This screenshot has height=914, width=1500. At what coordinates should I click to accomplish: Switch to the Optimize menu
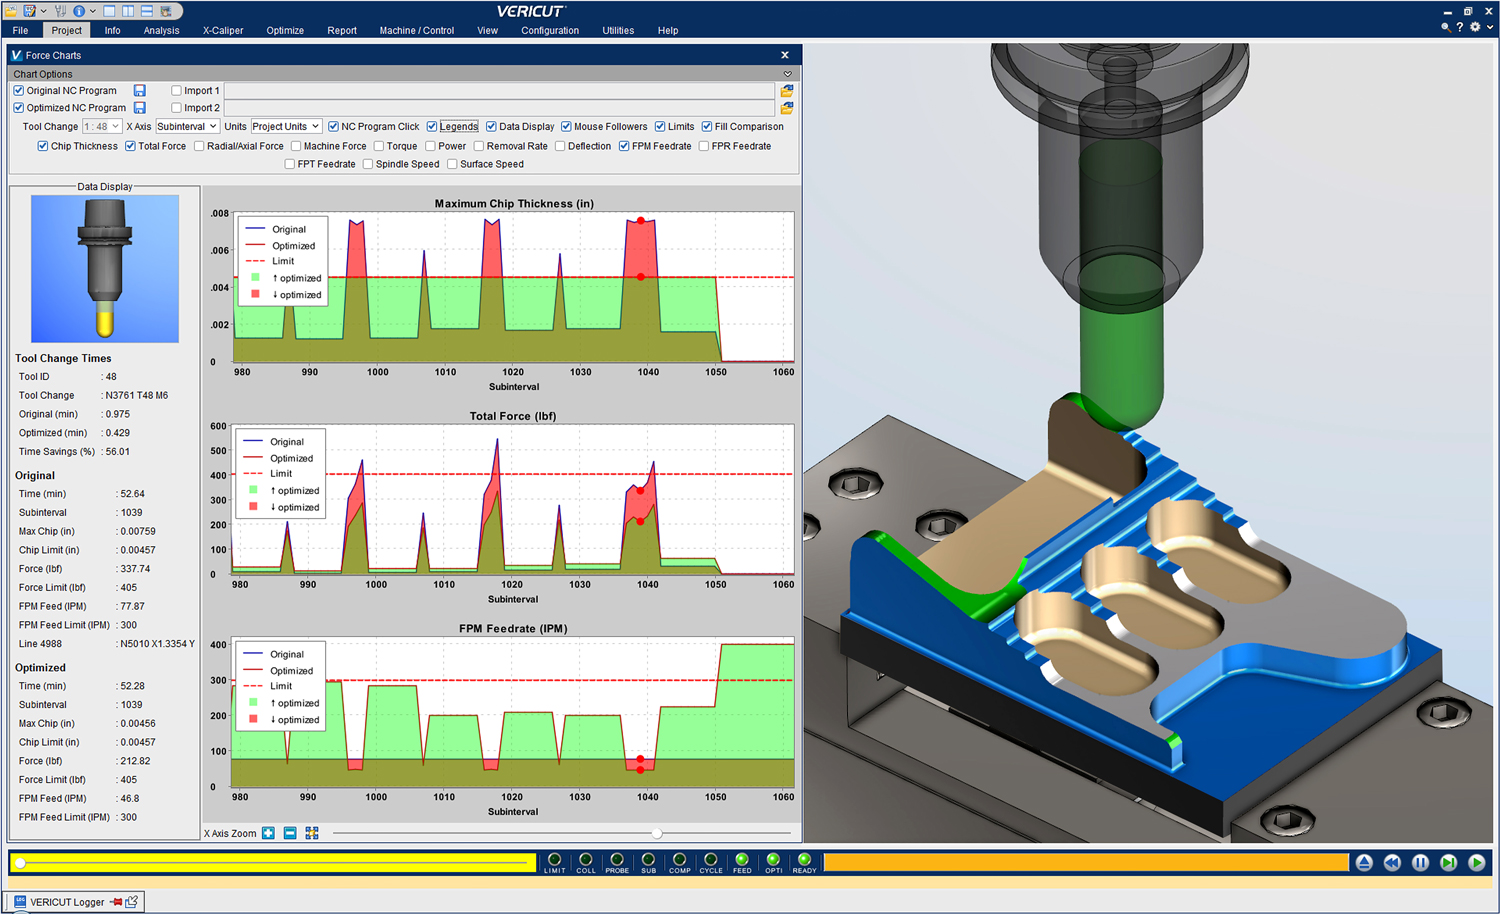(285, 30)
